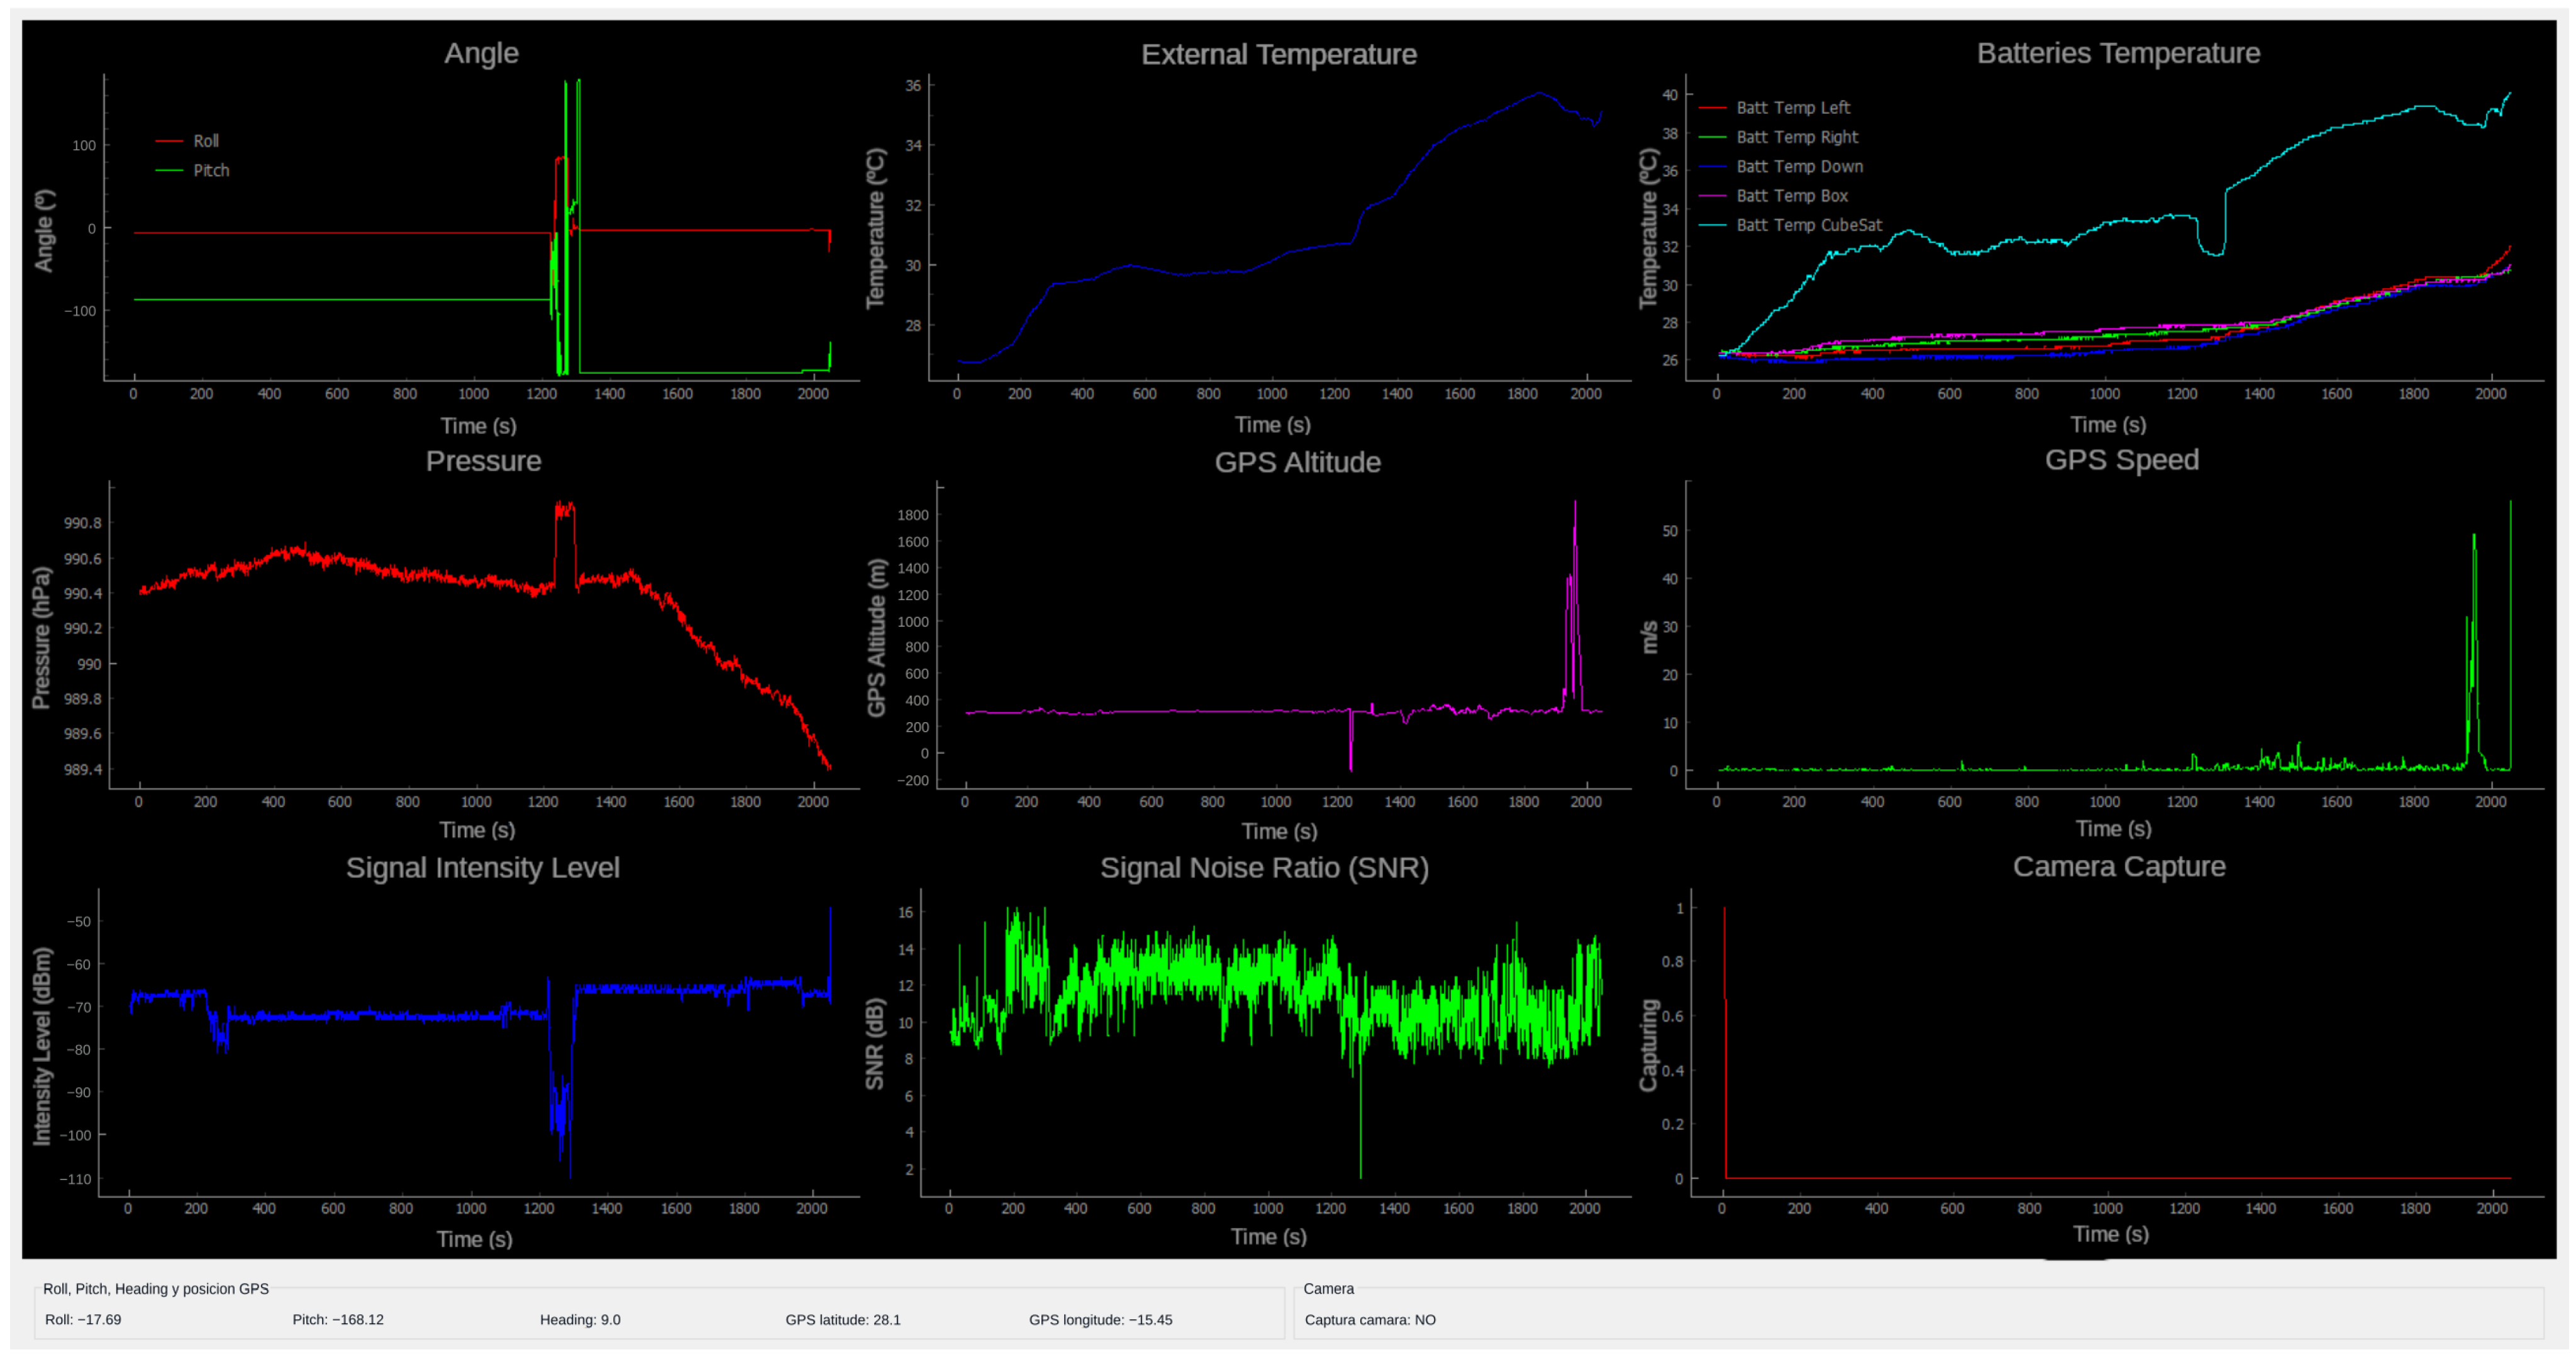Click the Signal Noise Ratio (SNR) title

1264,867
